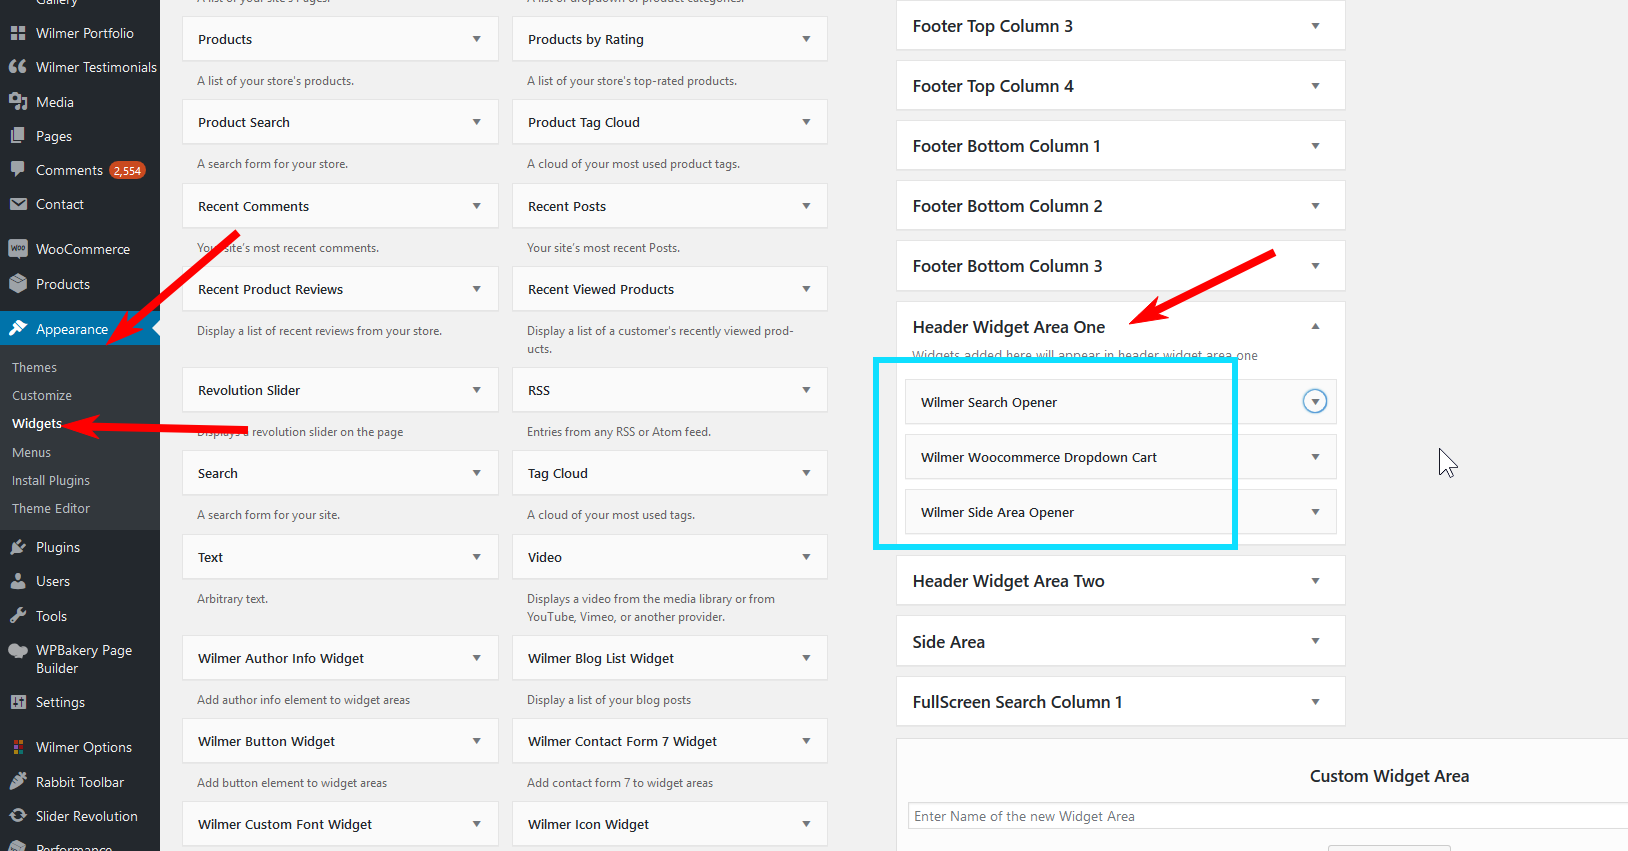Expand Recent Product Reviews widget arrow
The height and width of the screenshot is (851, 1628).
click(x=477, y=289)
